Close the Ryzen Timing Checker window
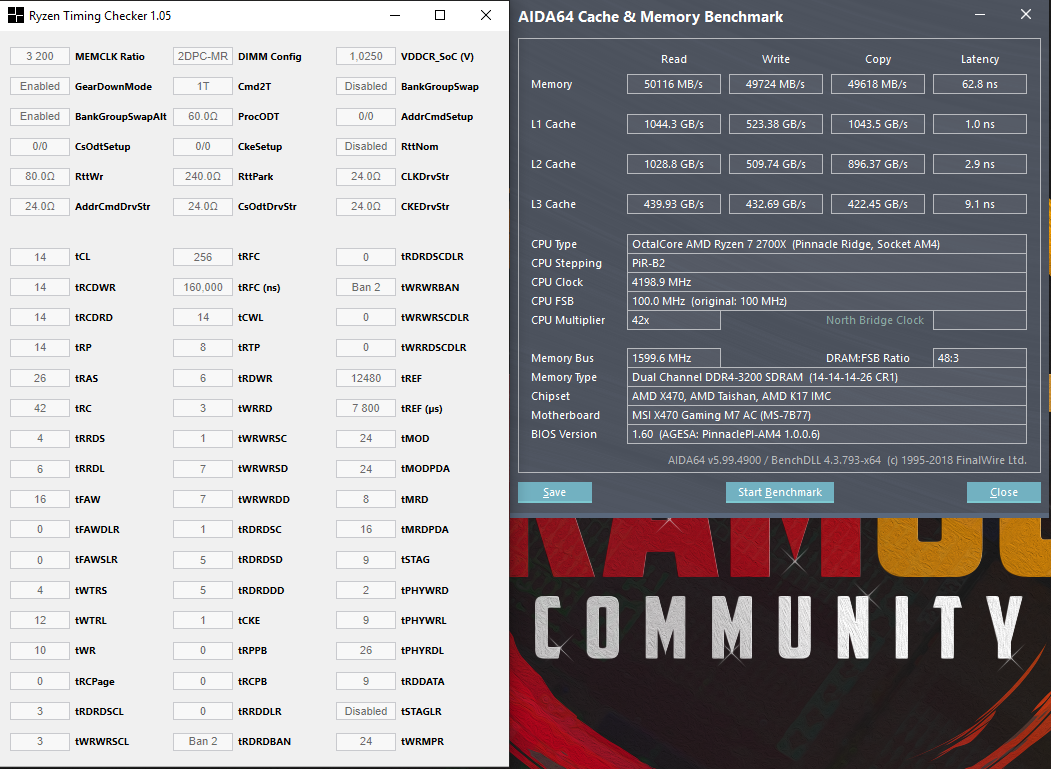Screen dimensions: 1051x769 click(486, 15)
